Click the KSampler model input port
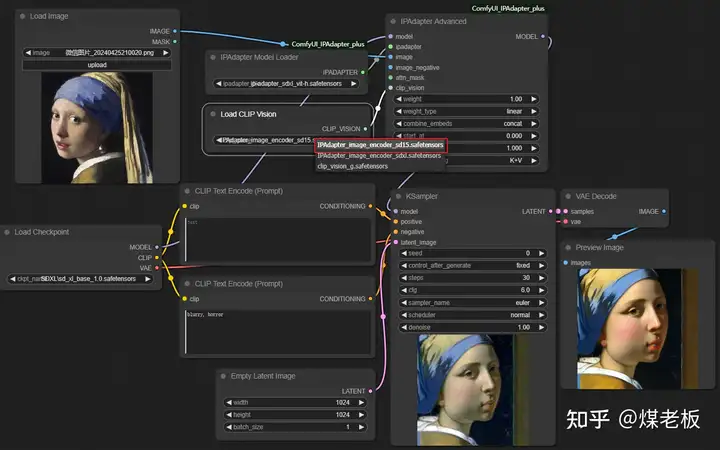Image resolution: width=720 pixels, height=450 pixels. (x=396, y=212)
